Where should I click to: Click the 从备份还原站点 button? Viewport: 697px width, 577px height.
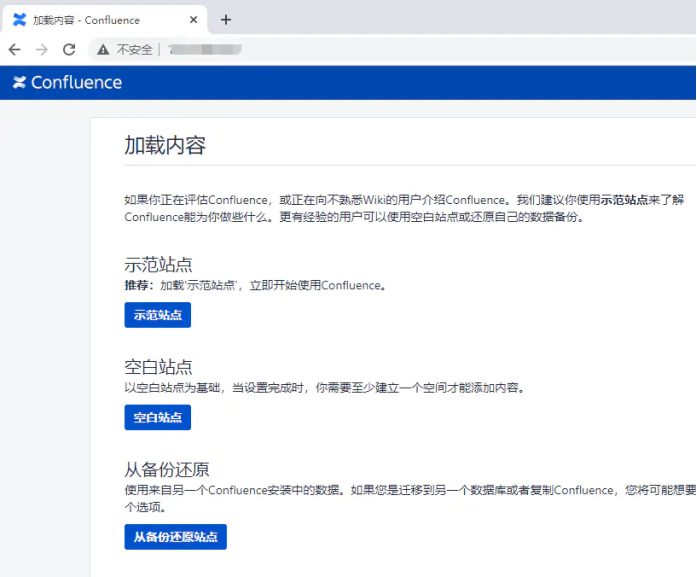click(176, 537)
